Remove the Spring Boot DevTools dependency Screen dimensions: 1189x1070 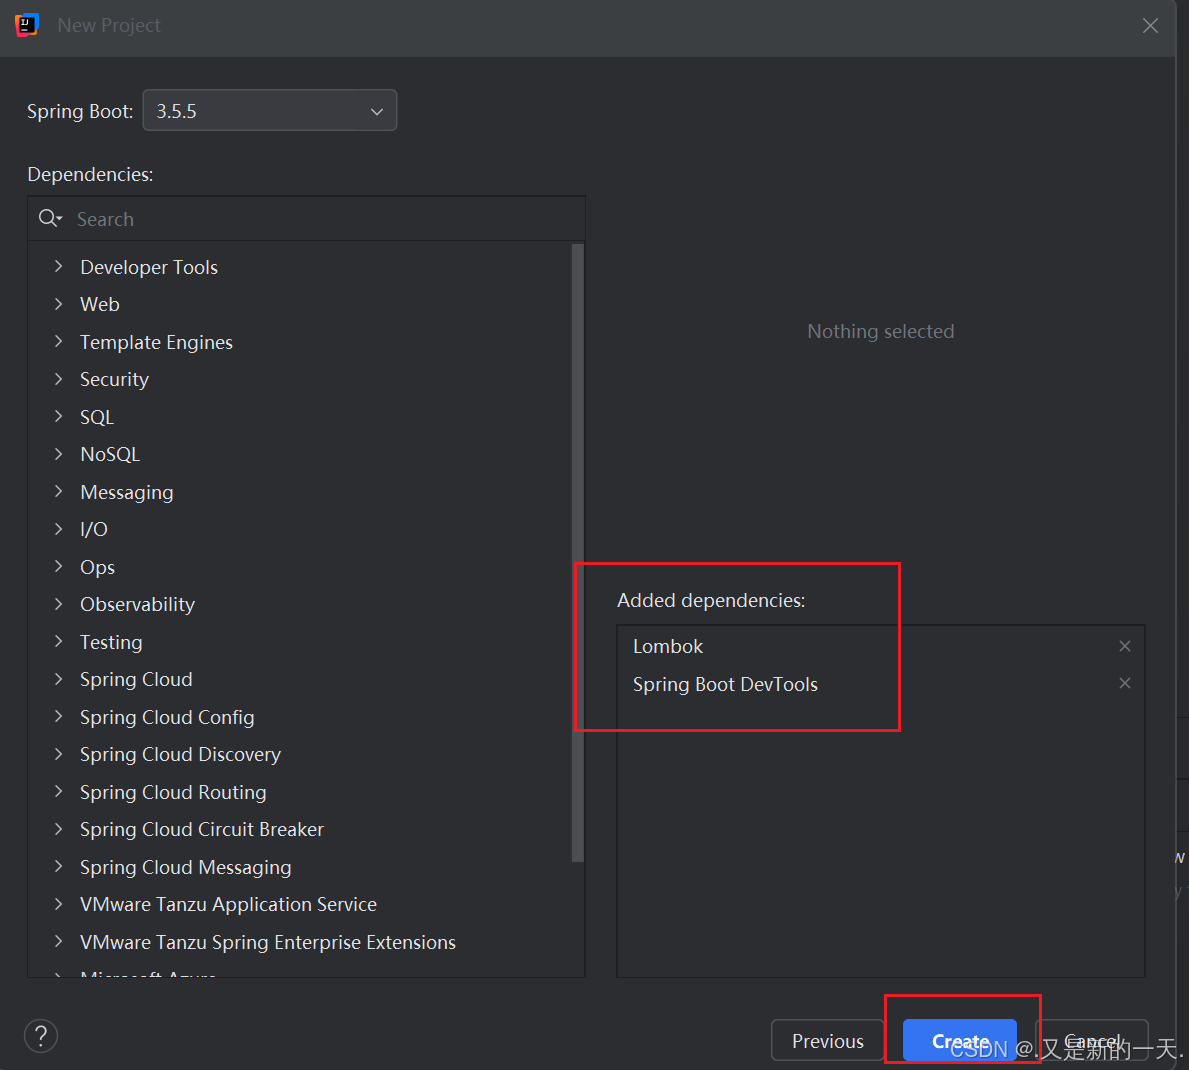[x=1125, y=683]
